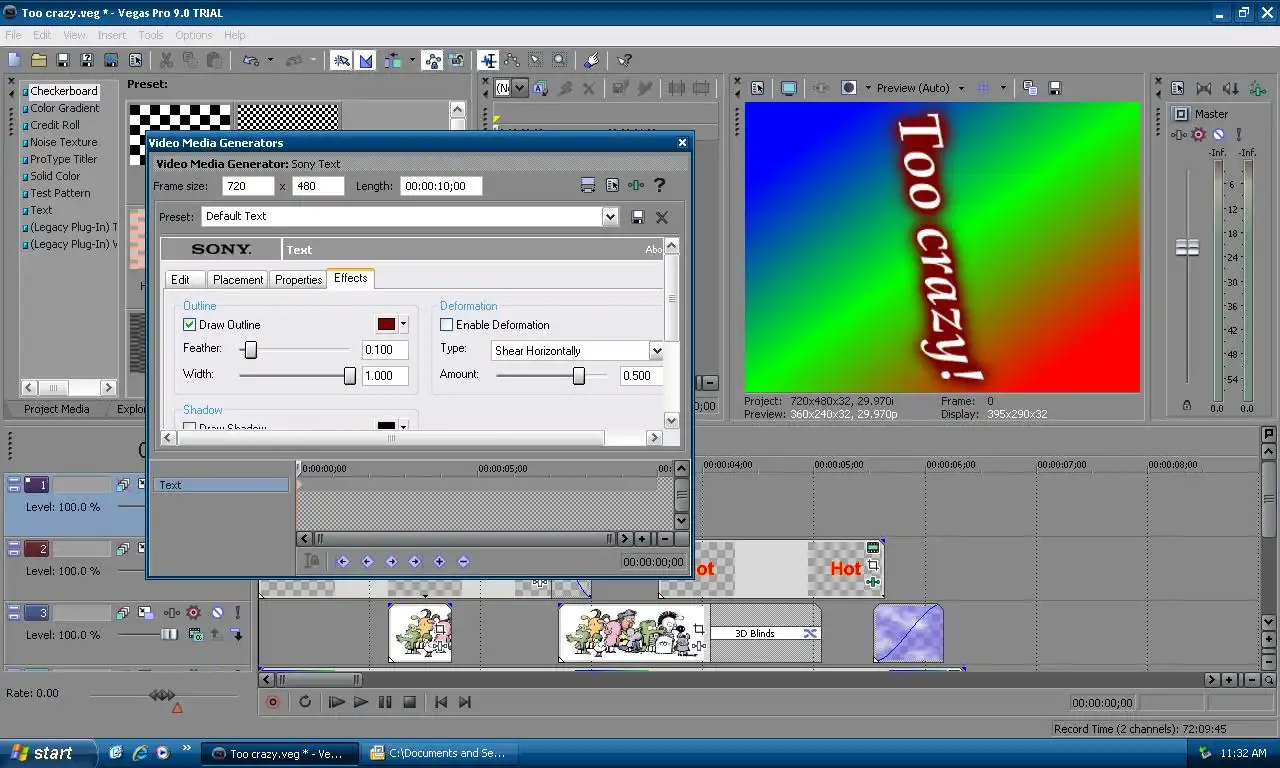
Task: Open the Deformation Type dropdown
Action: coord(656,351)
